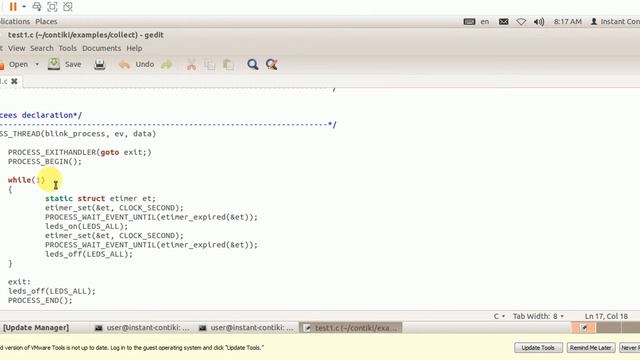Switch to second user@instant-contiki terminal
This screenshot has height=360, width=640.
pos(247,328)
